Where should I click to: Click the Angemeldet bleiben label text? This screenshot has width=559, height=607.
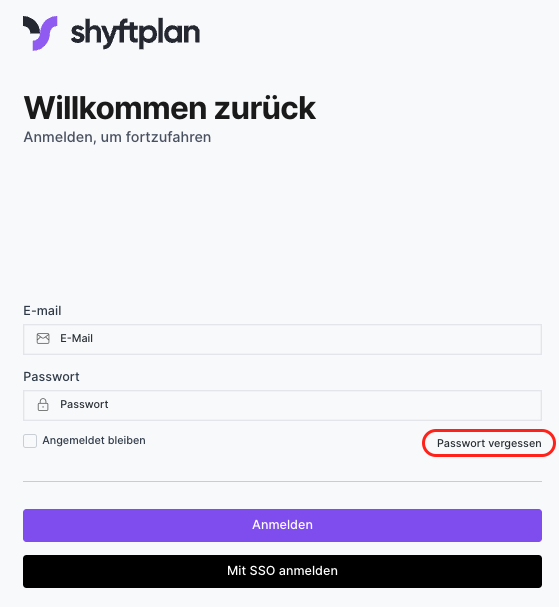coord(94,441)
